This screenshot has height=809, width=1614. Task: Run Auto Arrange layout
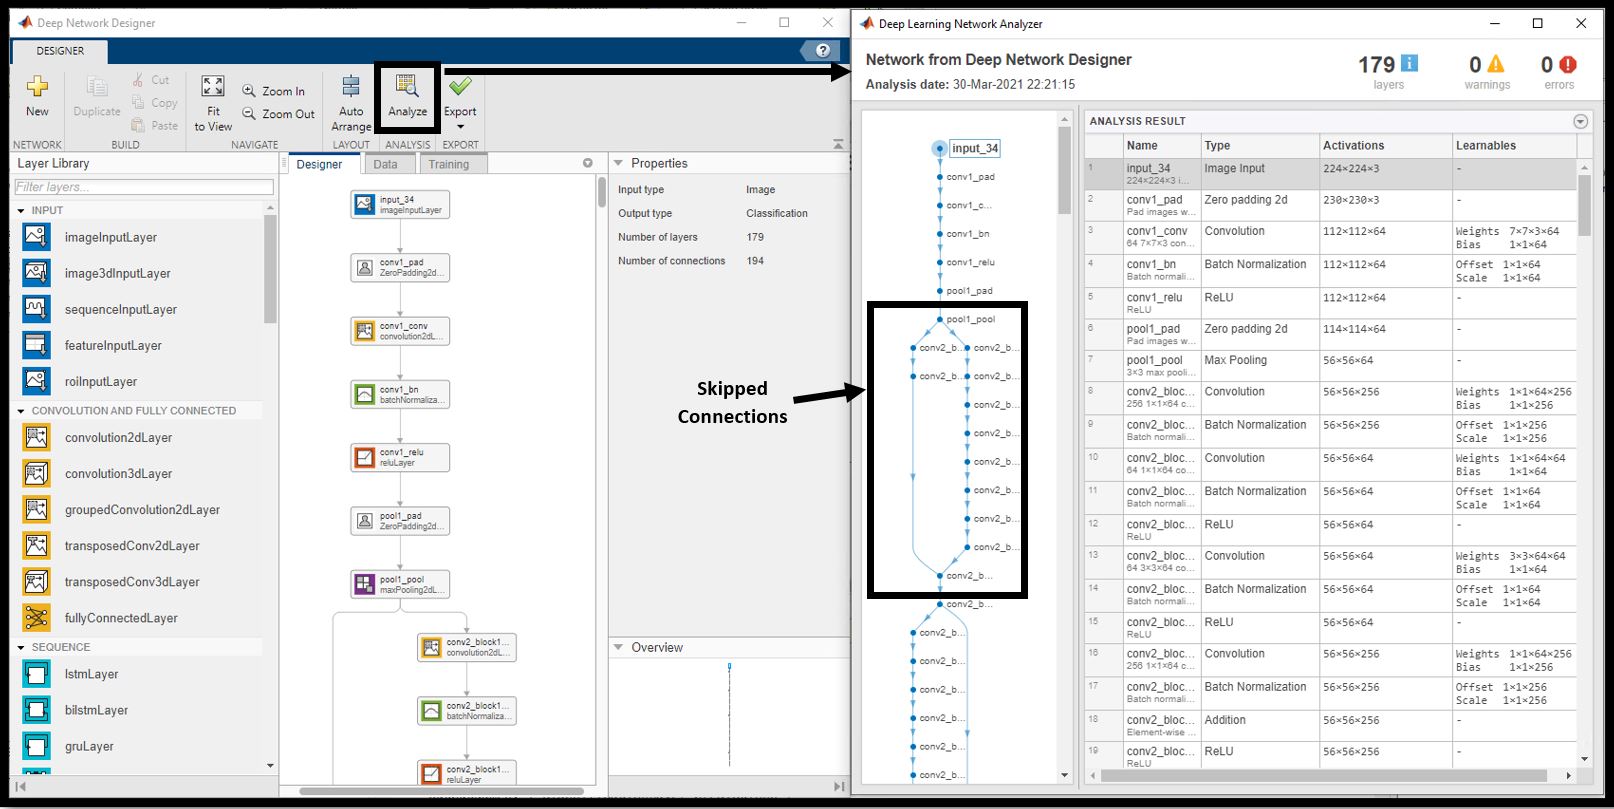tap(351, 87)
